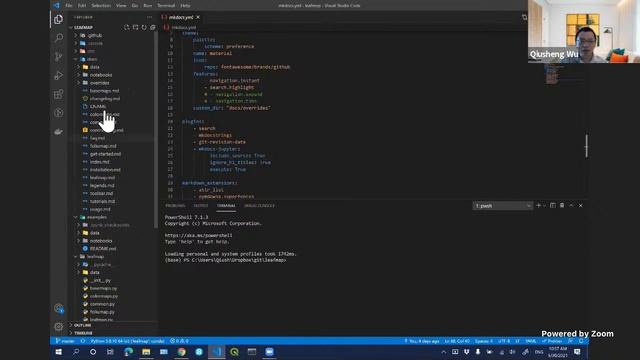This screenshot has height=360, width=640.
Task: Switch to the PROBLEMS panel tab
Action: [175, 206]
